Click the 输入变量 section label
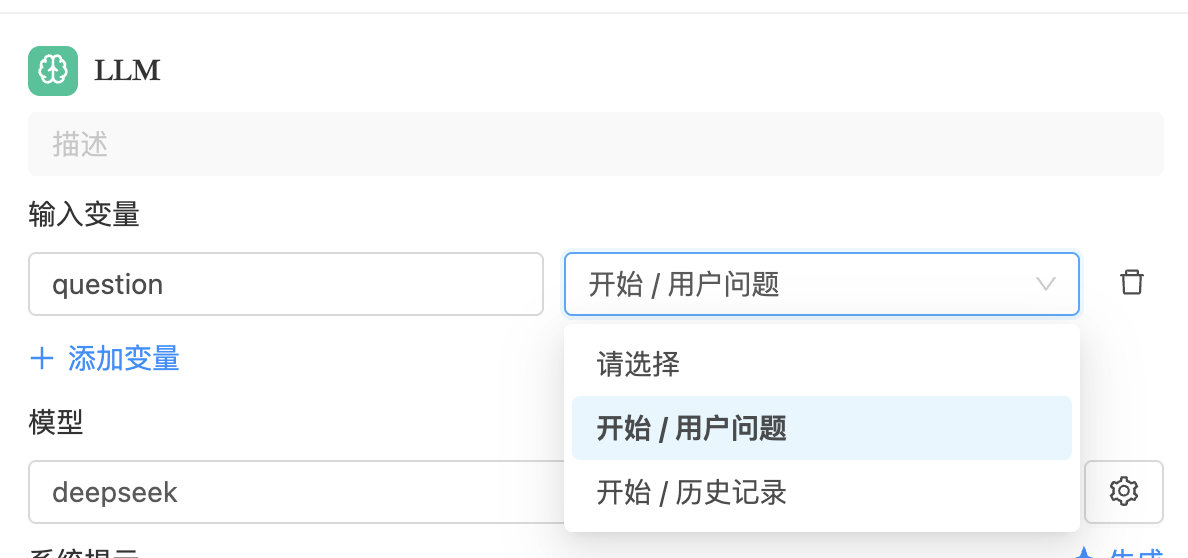Viewport: 1188px width, 558px height. pos(84,214)
